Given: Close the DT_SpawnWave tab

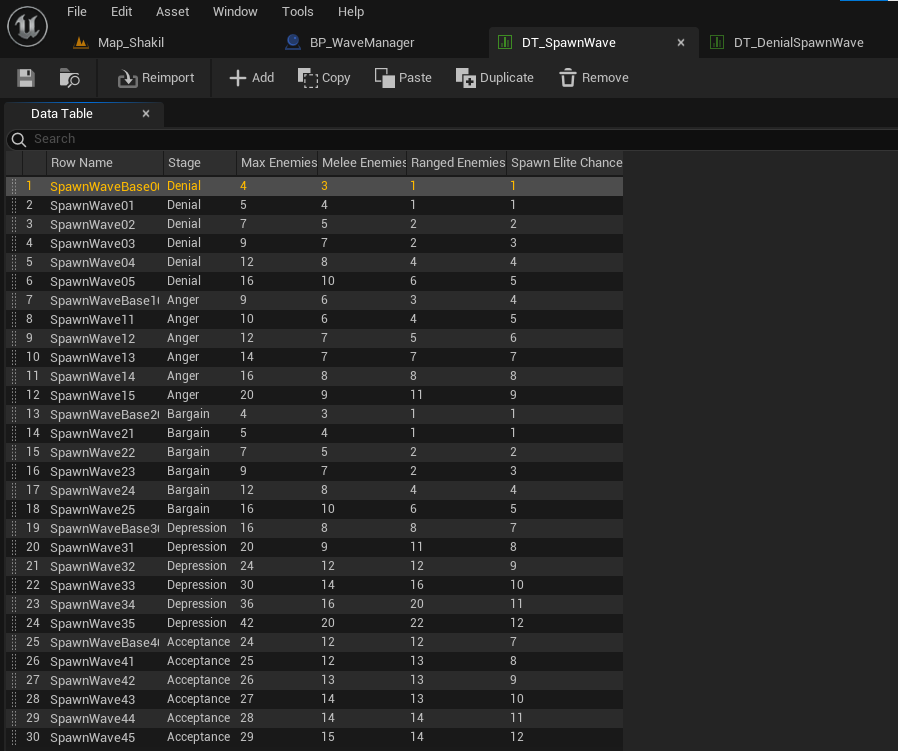Looking at the screenshot, I should click(681, 42).
